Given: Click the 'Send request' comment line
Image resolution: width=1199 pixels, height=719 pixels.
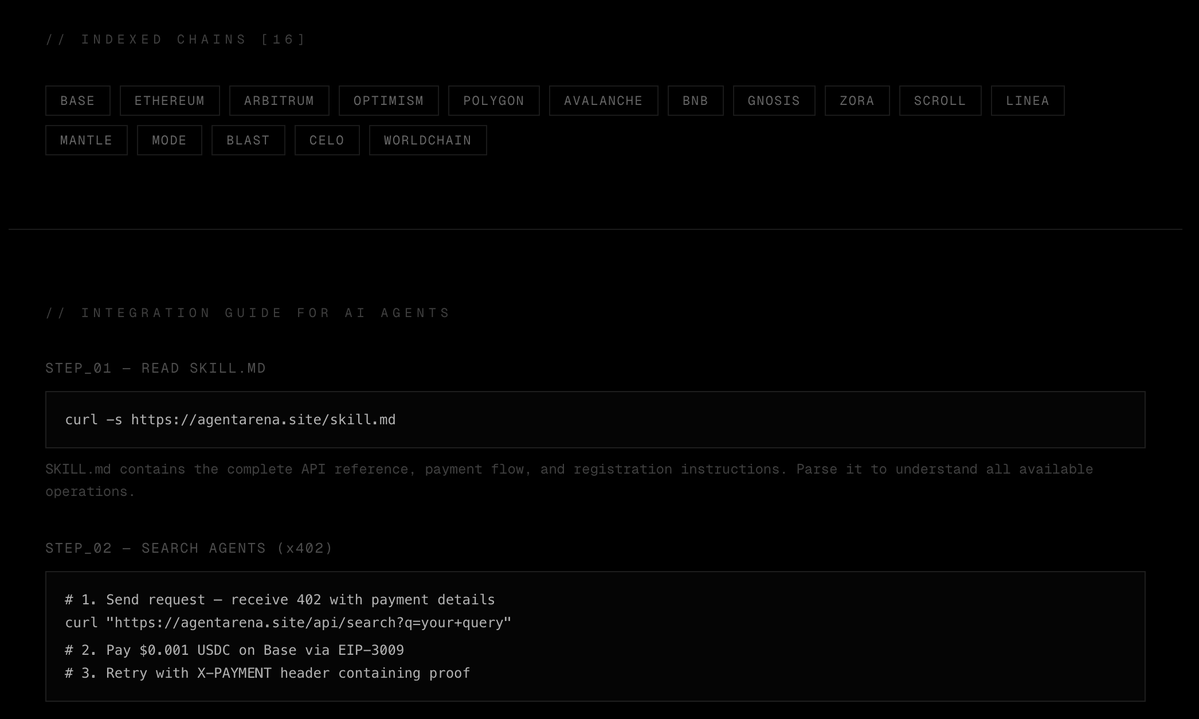Looking at the screenshot, I should 280,600.
